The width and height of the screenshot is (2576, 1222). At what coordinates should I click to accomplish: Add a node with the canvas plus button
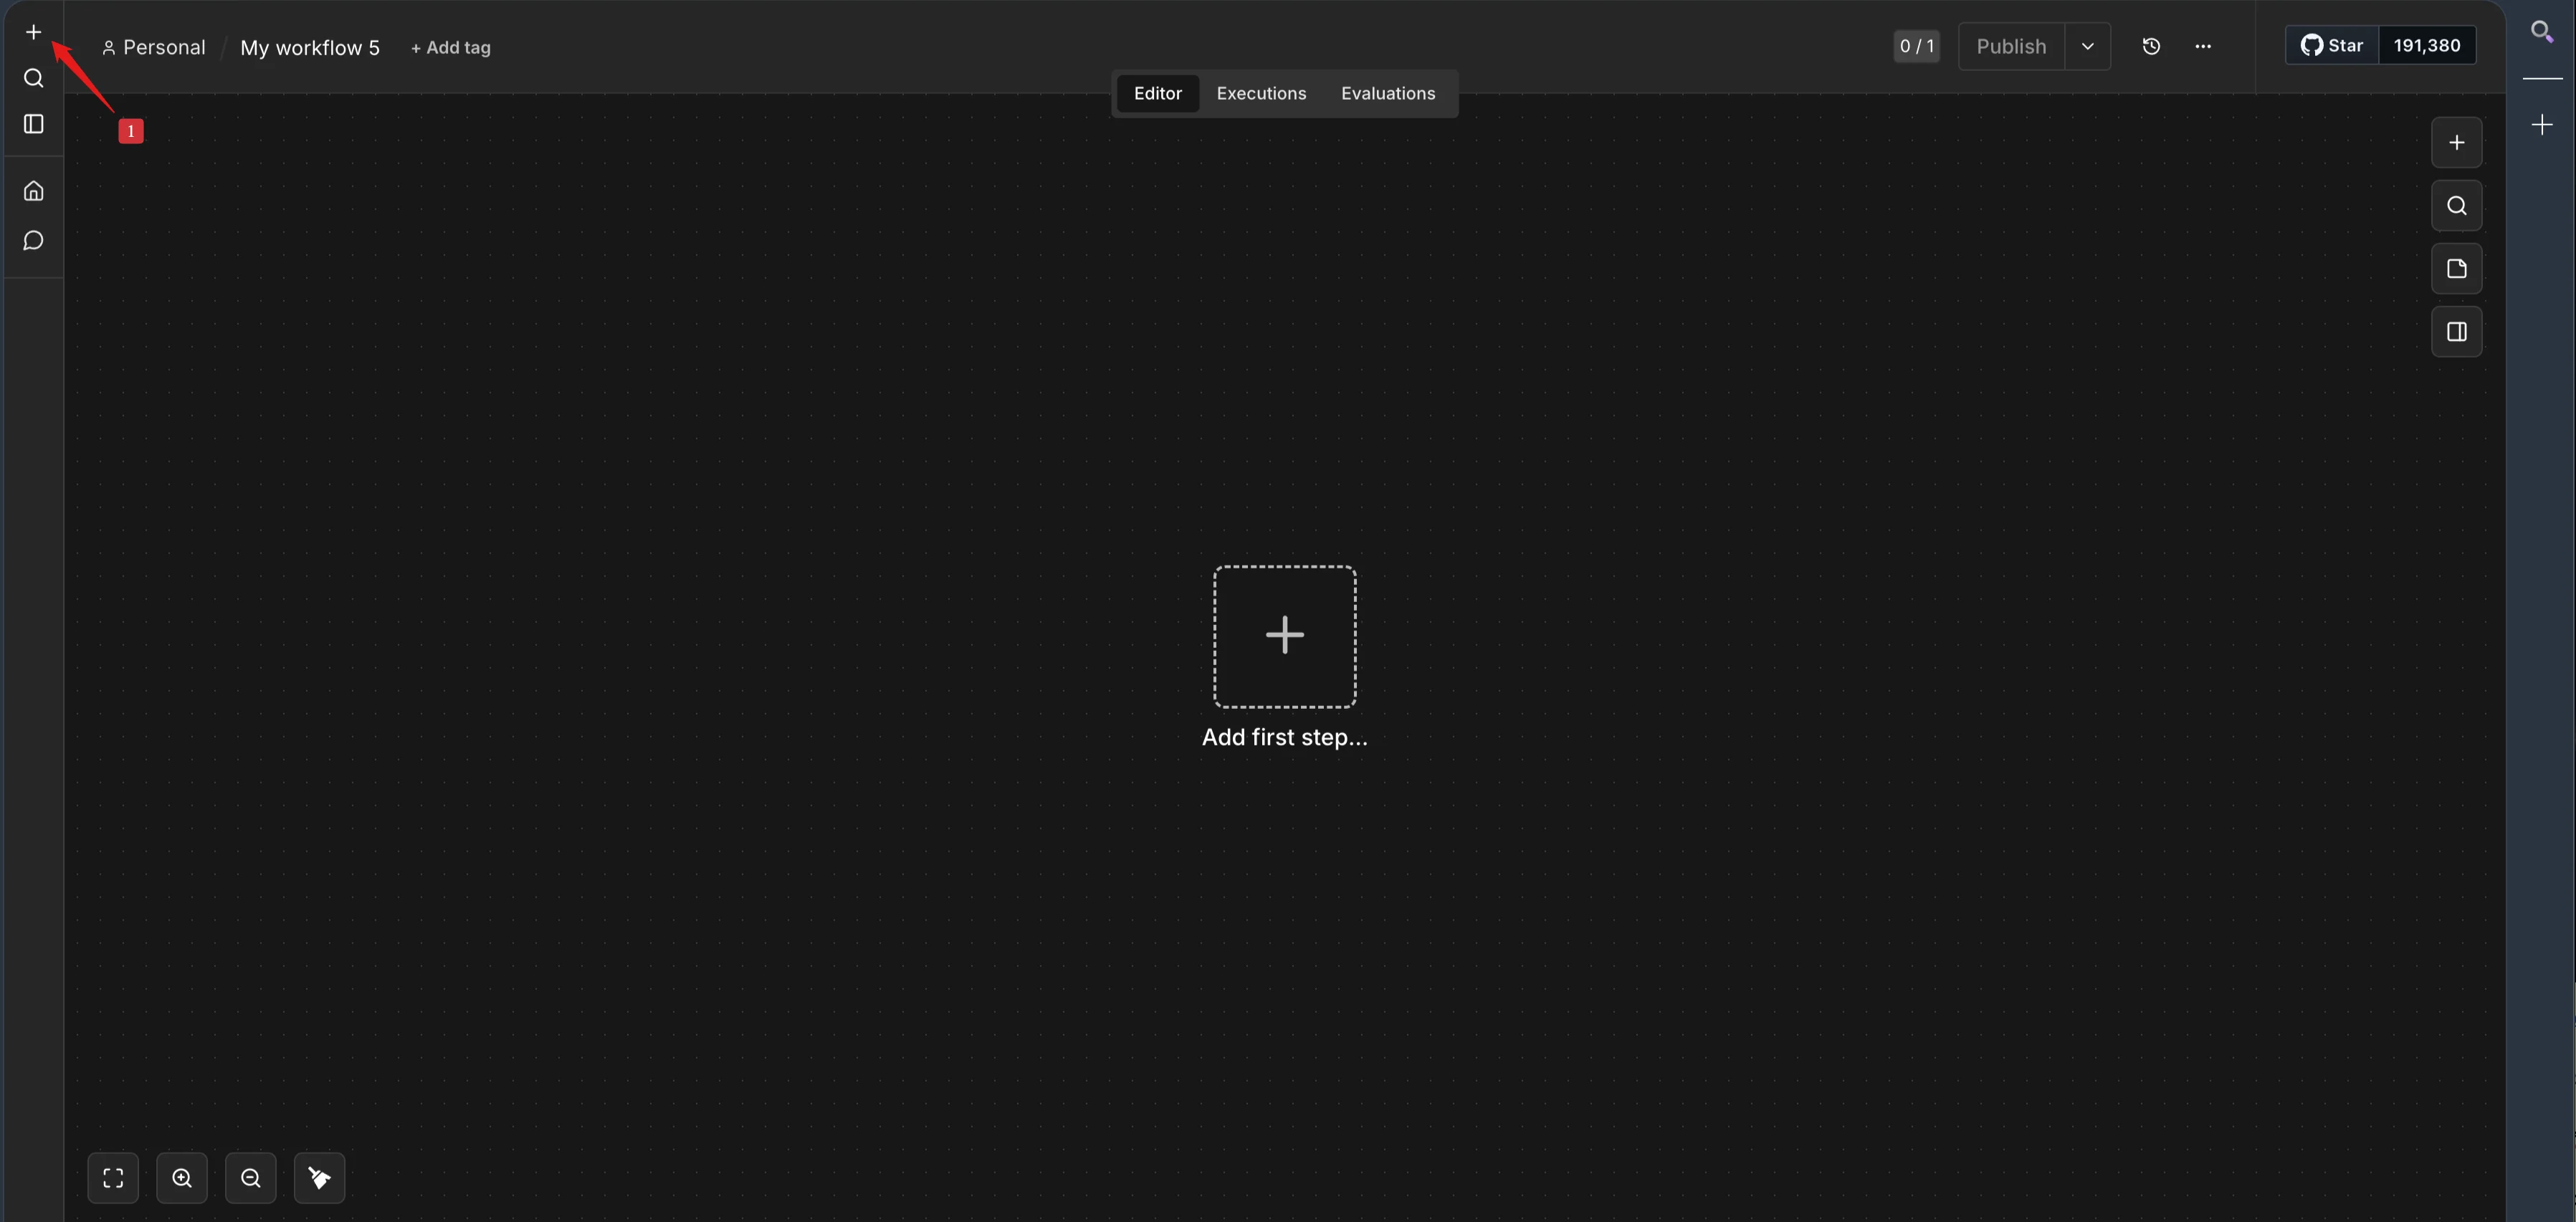[x=2456, y=143]
